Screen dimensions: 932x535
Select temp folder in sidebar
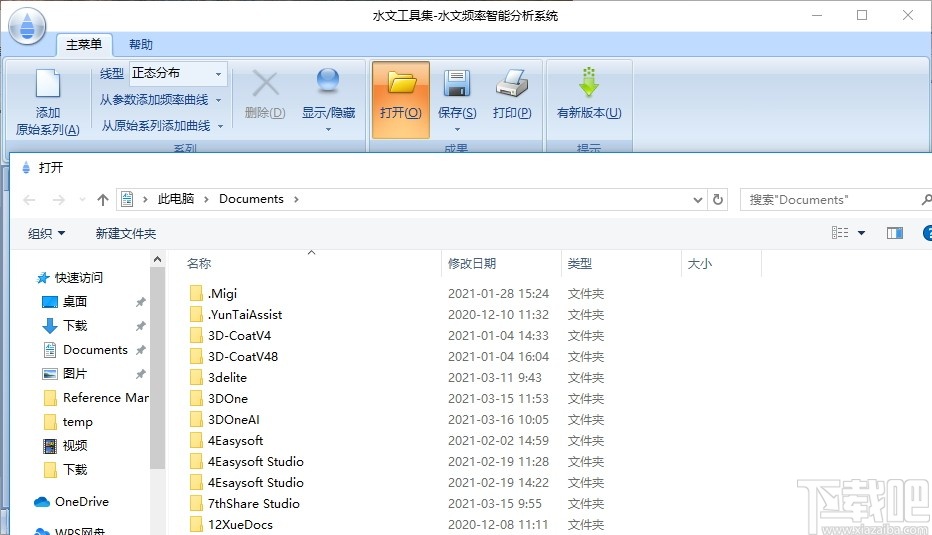coord(68,422)
